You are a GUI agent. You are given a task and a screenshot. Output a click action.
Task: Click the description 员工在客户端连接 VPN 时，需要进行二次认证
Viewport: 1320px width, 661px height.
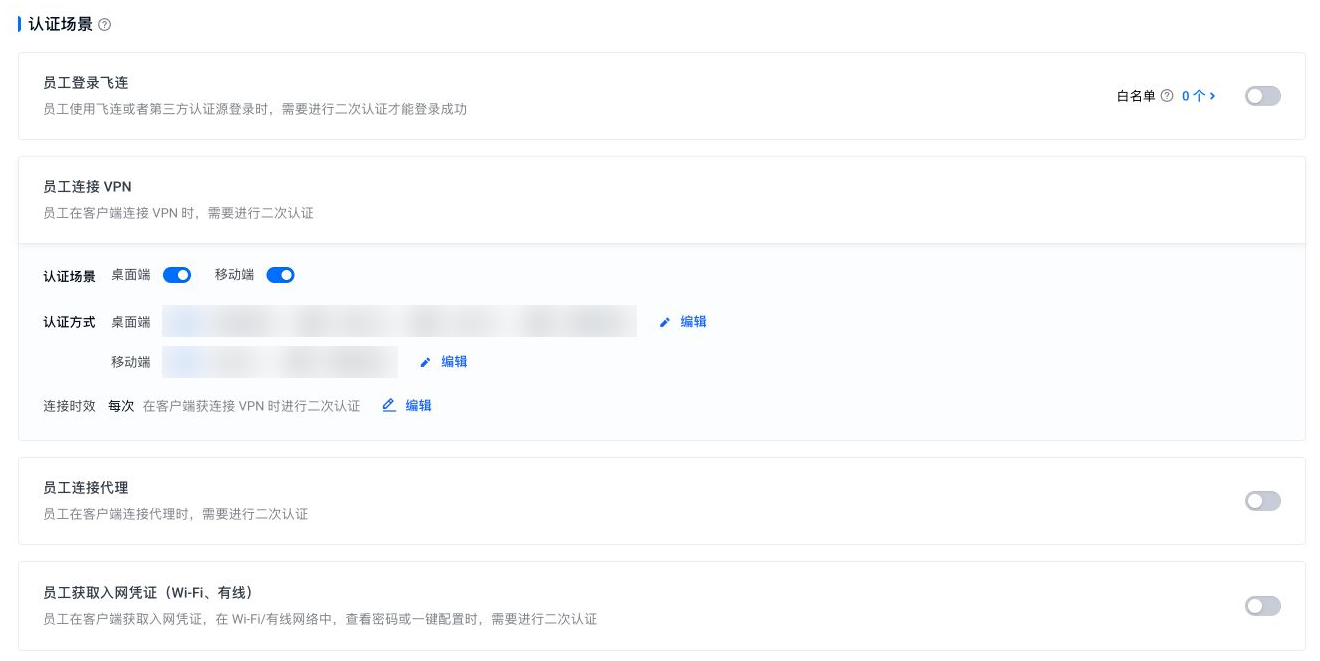178,213
